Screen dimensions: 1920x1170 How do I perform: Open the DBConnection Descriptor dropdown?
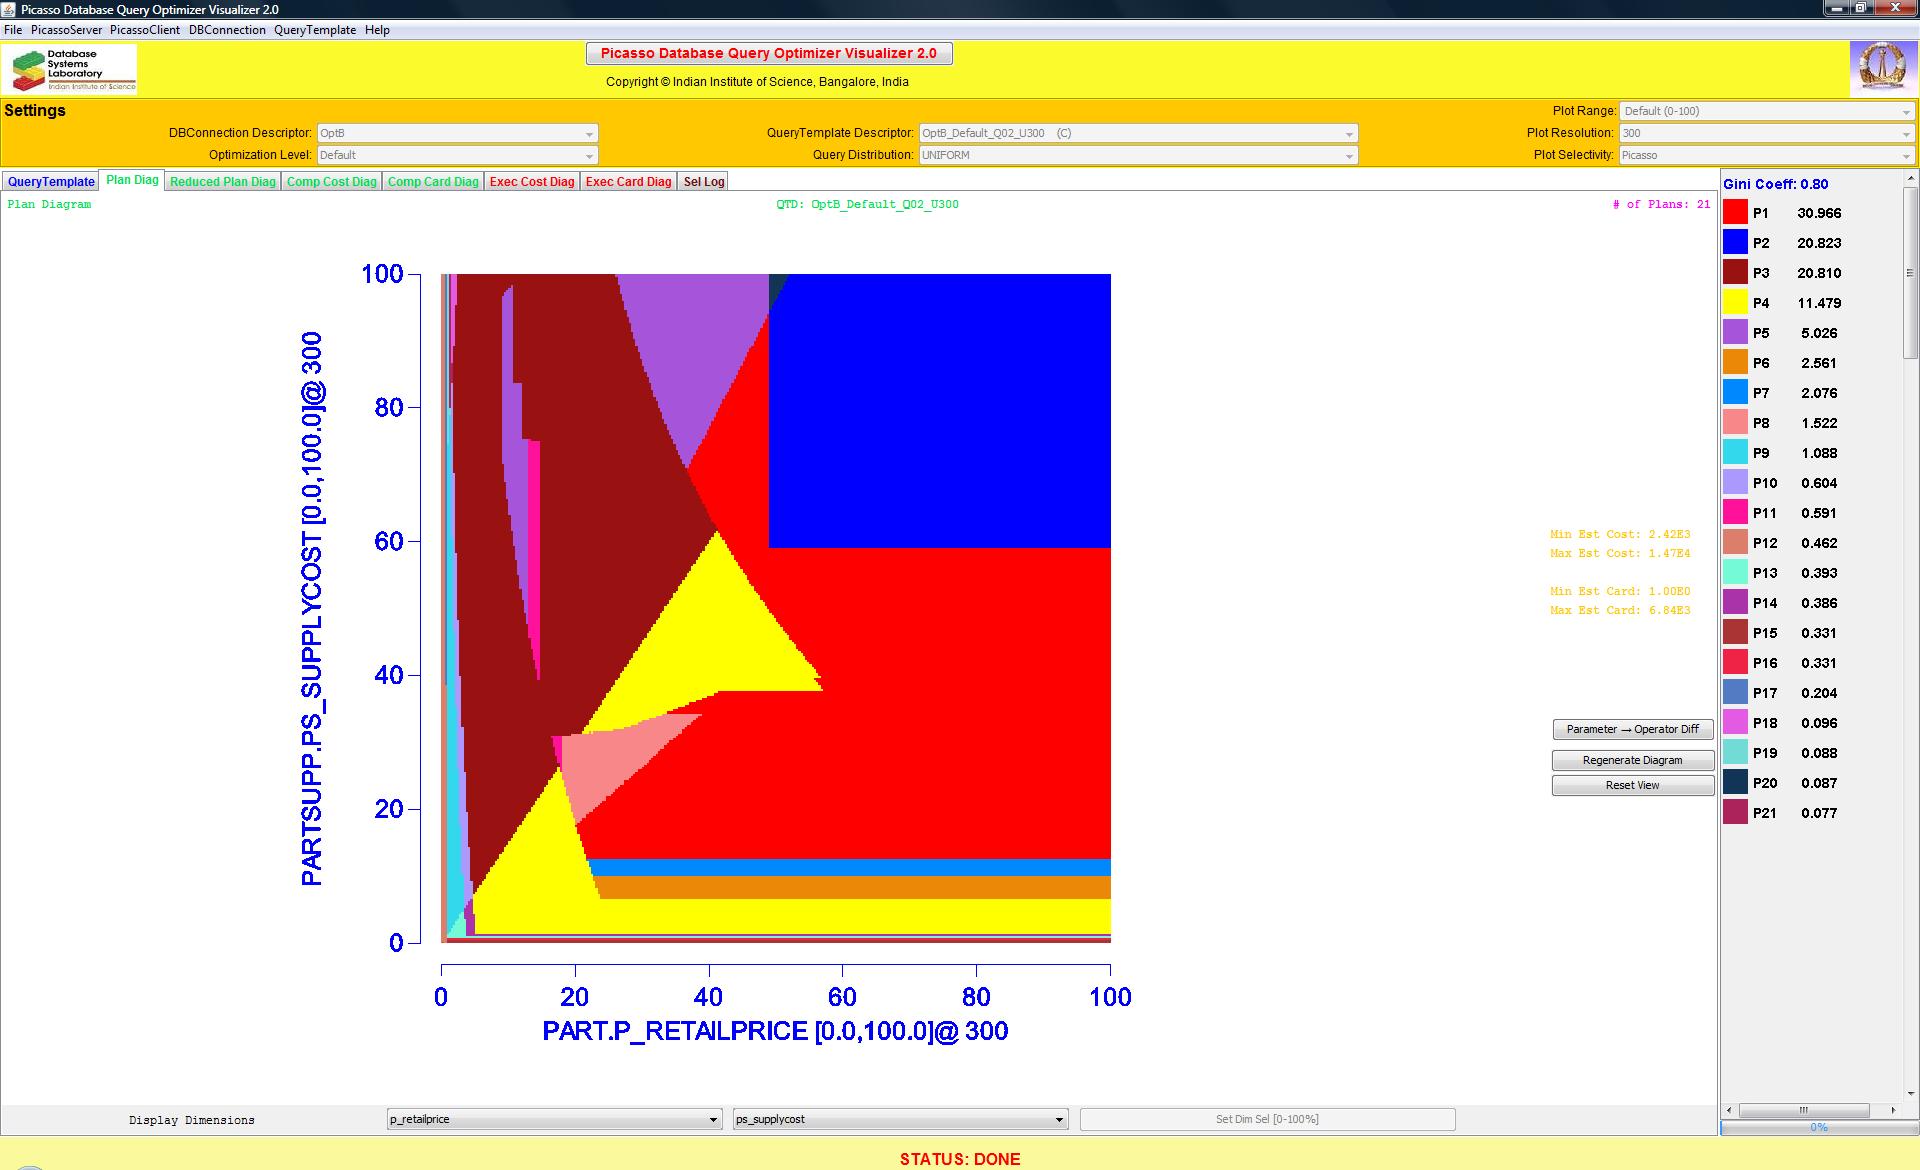pyautogui.click(x=457, y=133)
